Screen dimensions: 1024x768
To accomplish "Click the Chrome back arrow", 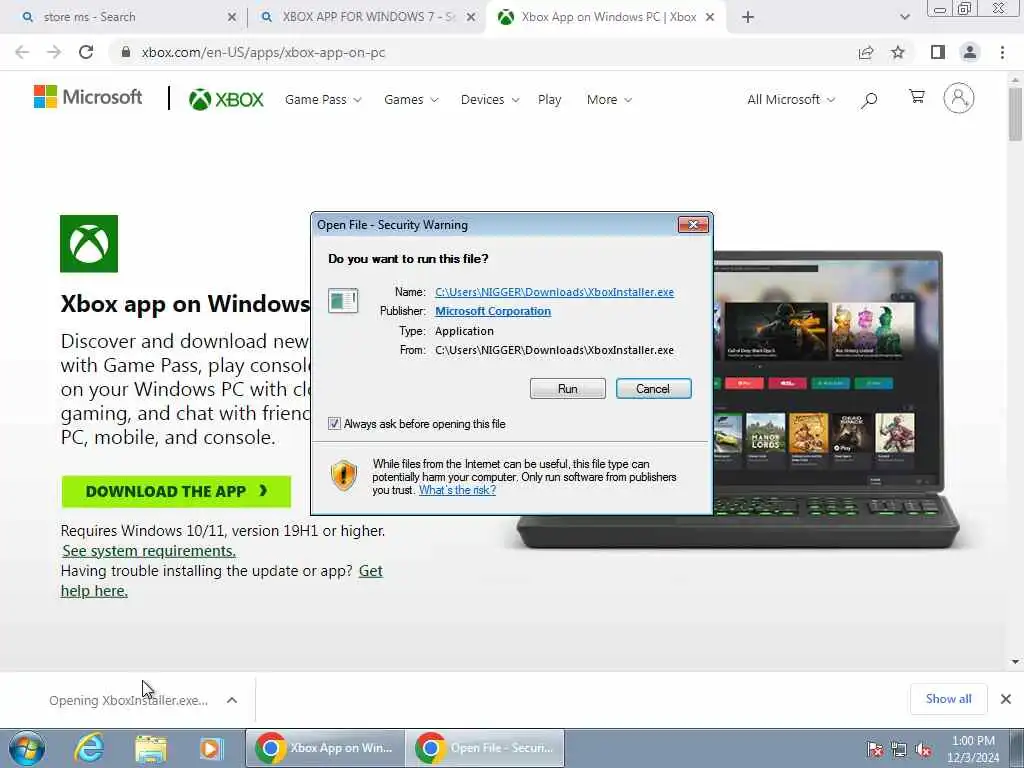I will point(22,52).
